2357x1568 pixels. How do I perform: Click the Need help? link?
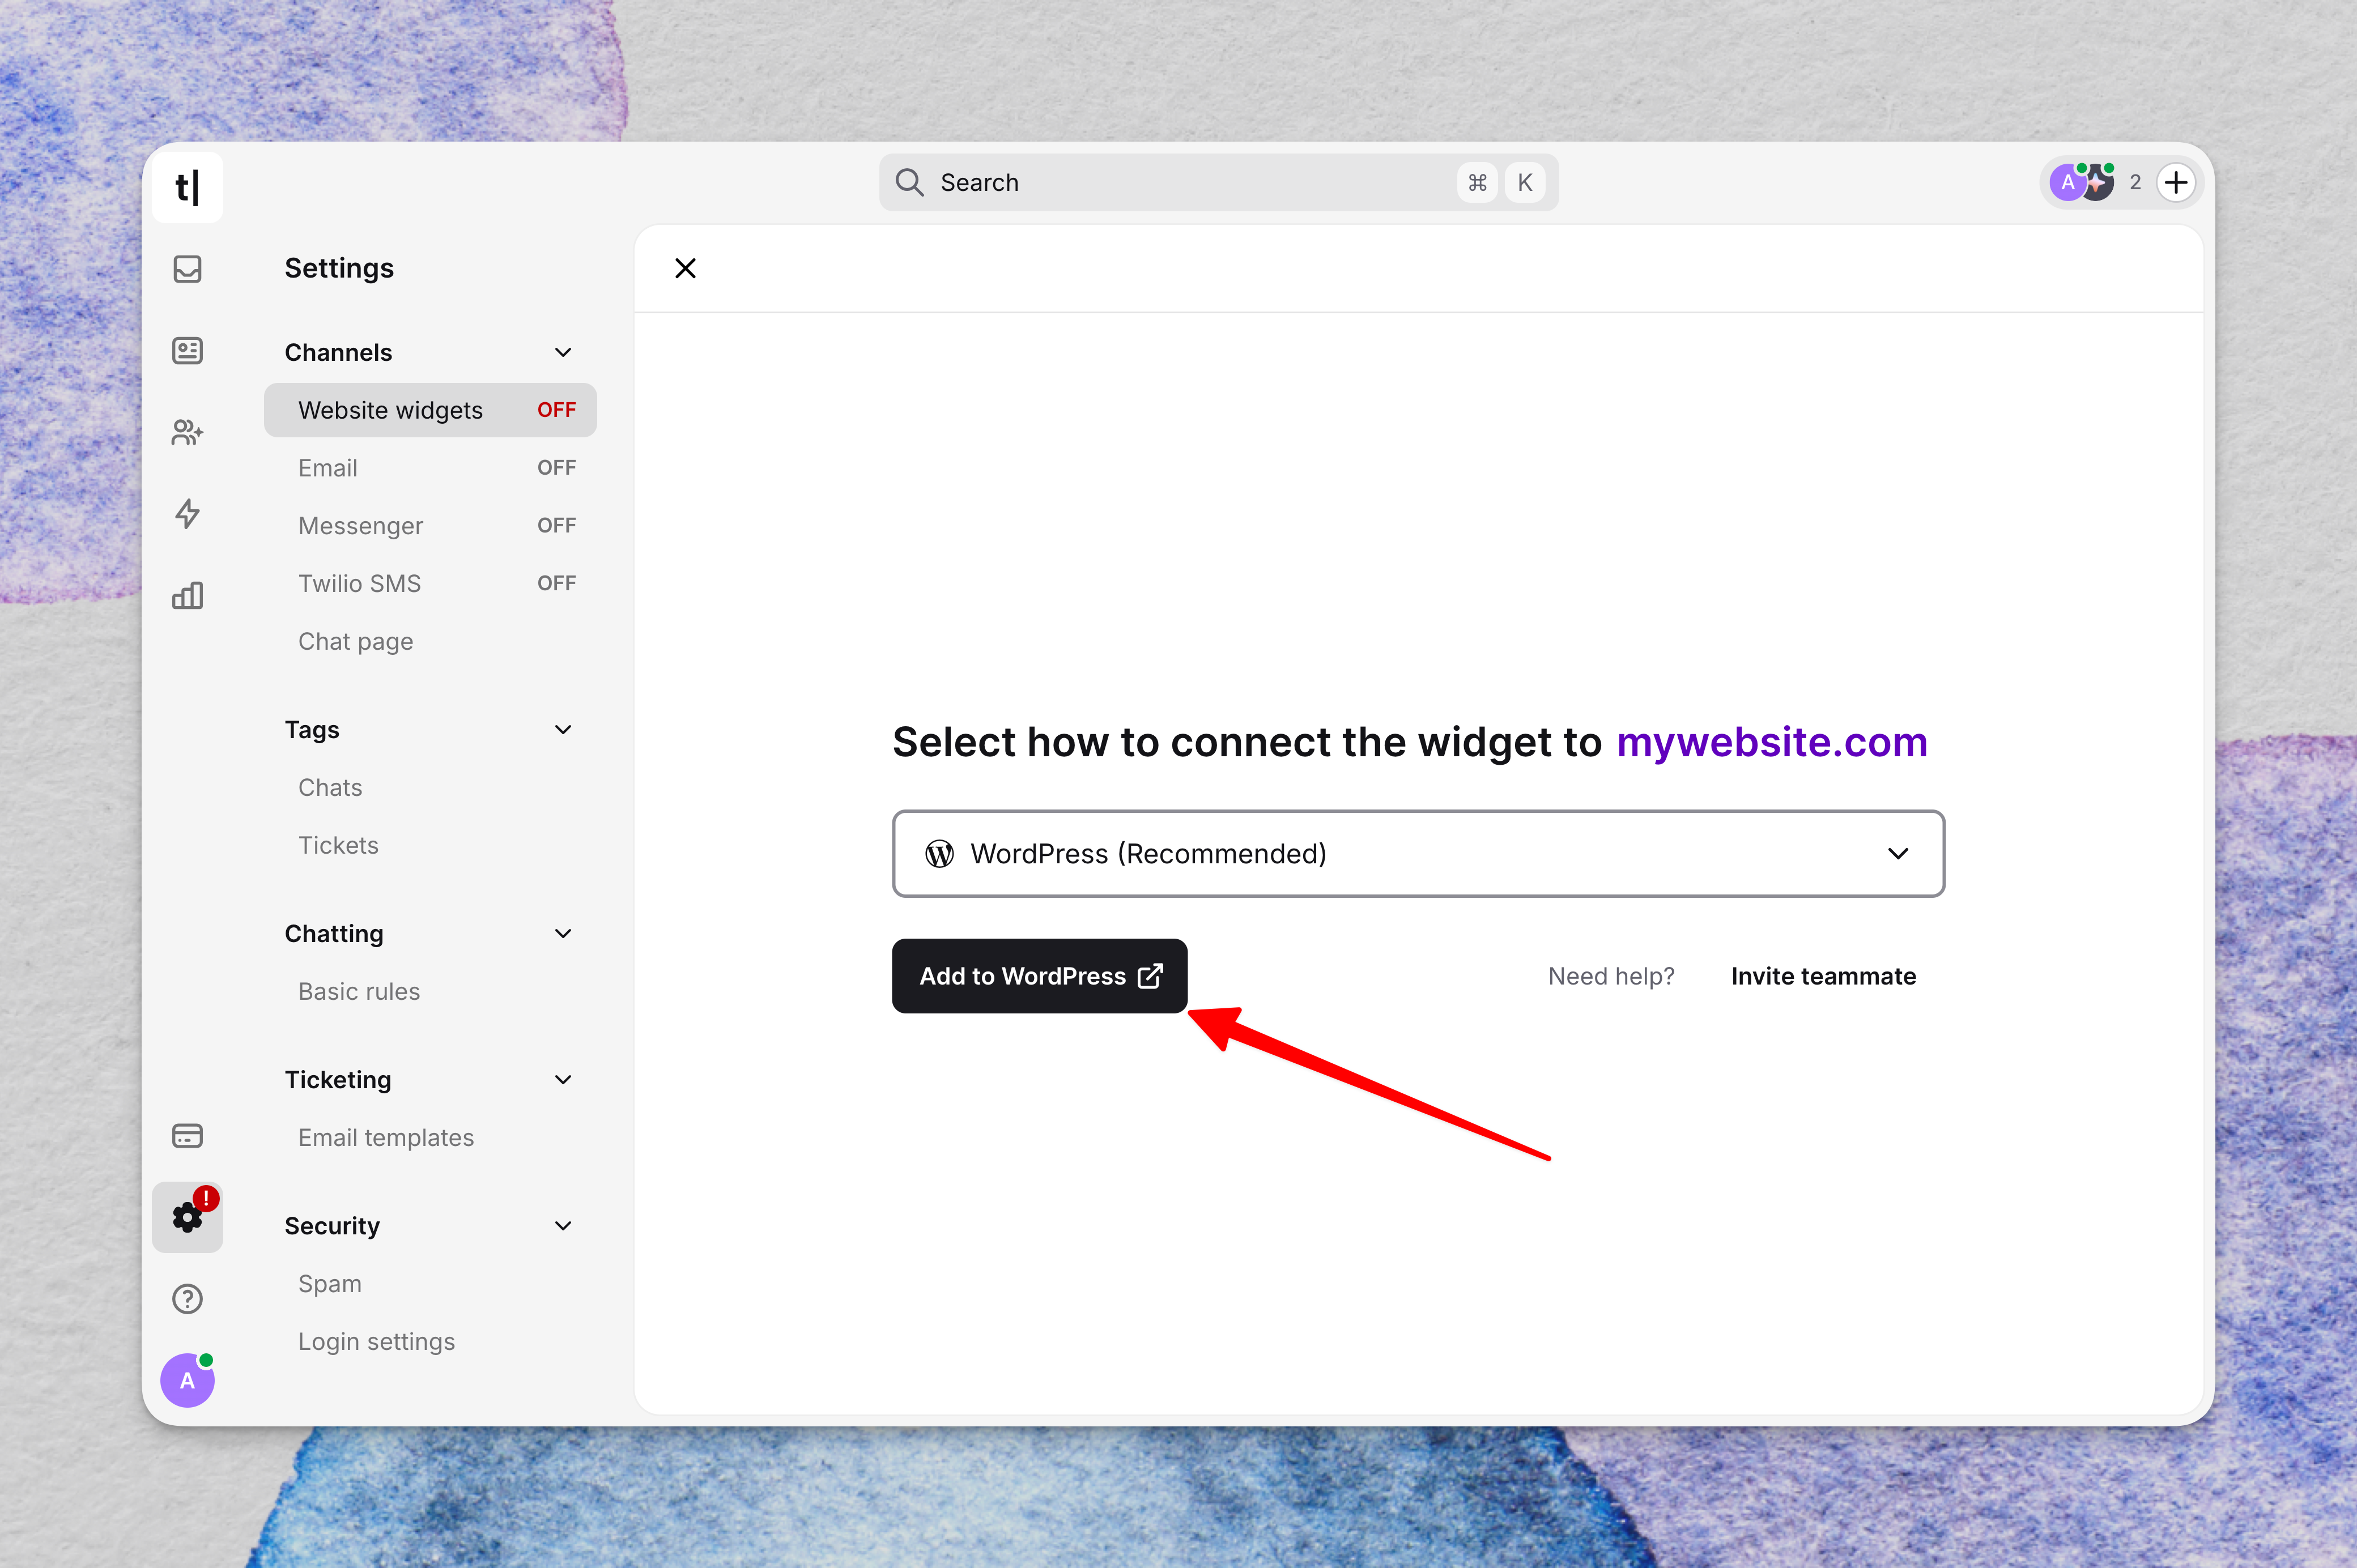coord(1611,976)
